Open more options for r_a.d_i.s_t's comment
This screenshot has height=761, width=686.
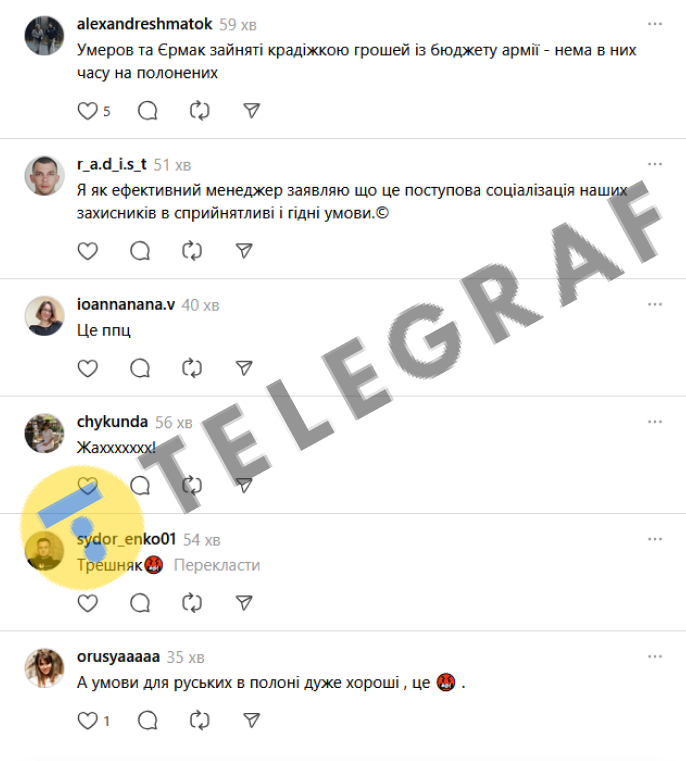click(655, 164)
